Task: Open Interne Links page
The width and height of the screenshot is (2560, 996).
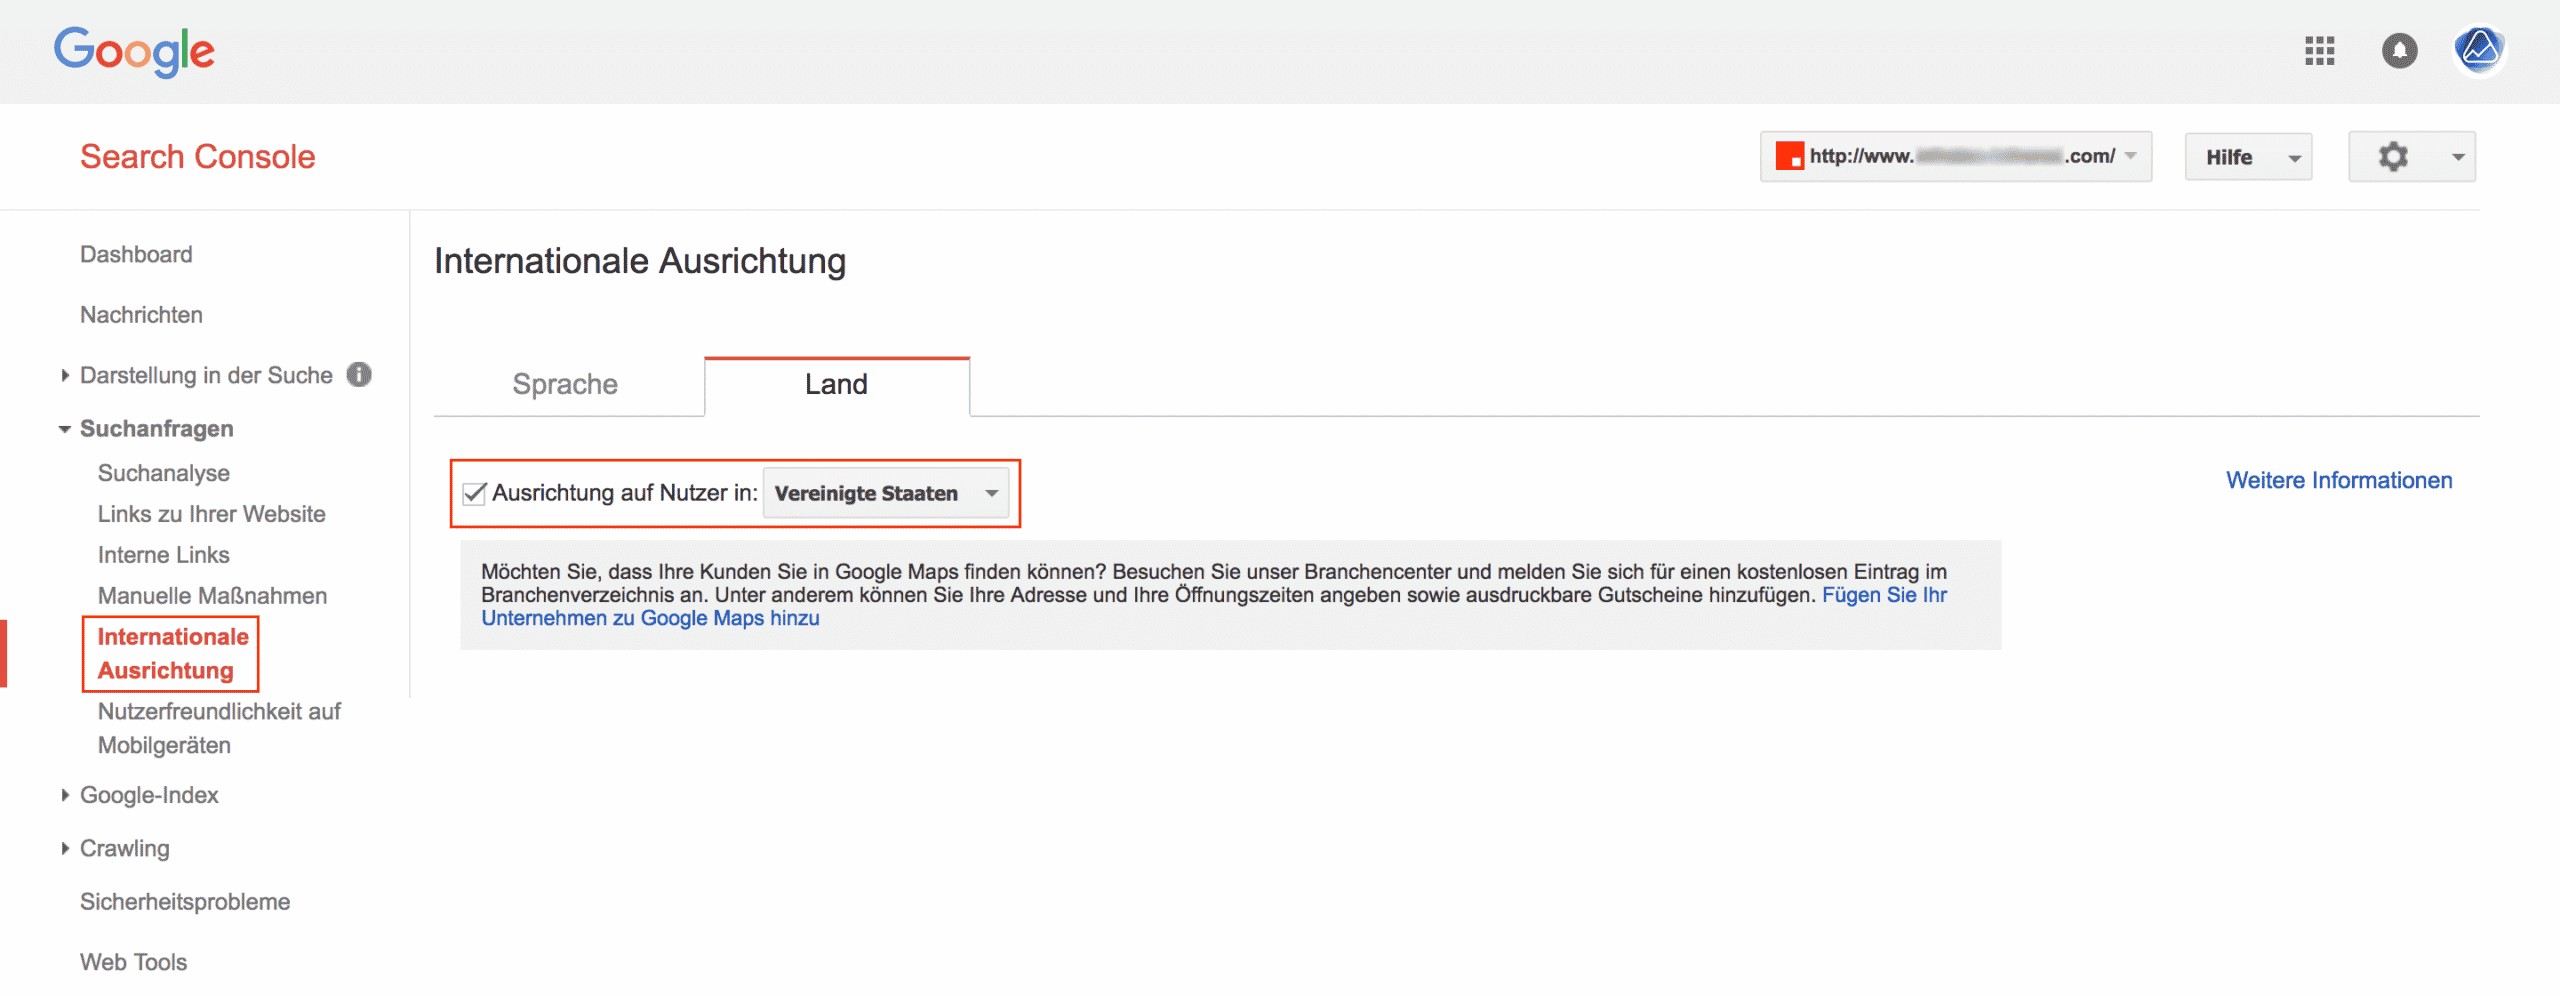Action: [x=164, y=555]
